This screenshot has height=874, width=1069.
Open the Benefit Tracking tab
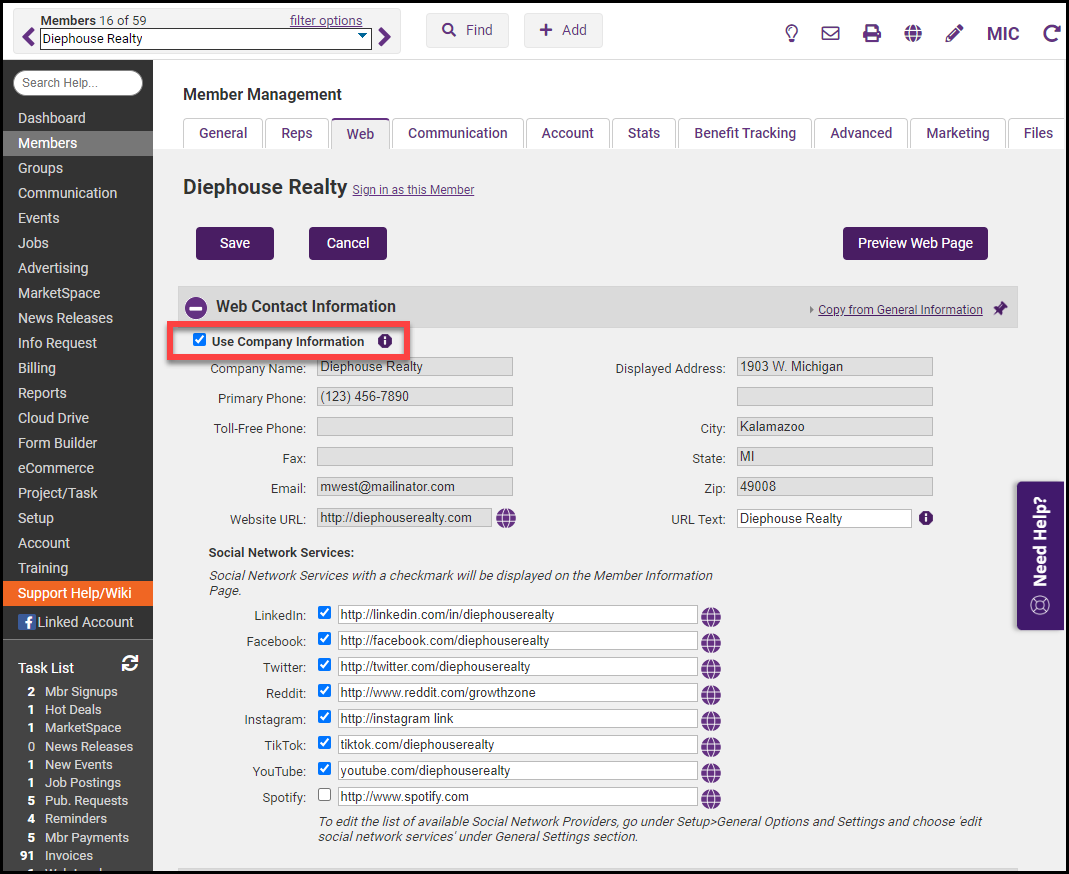pyautogui.click(x=745, y=133)
